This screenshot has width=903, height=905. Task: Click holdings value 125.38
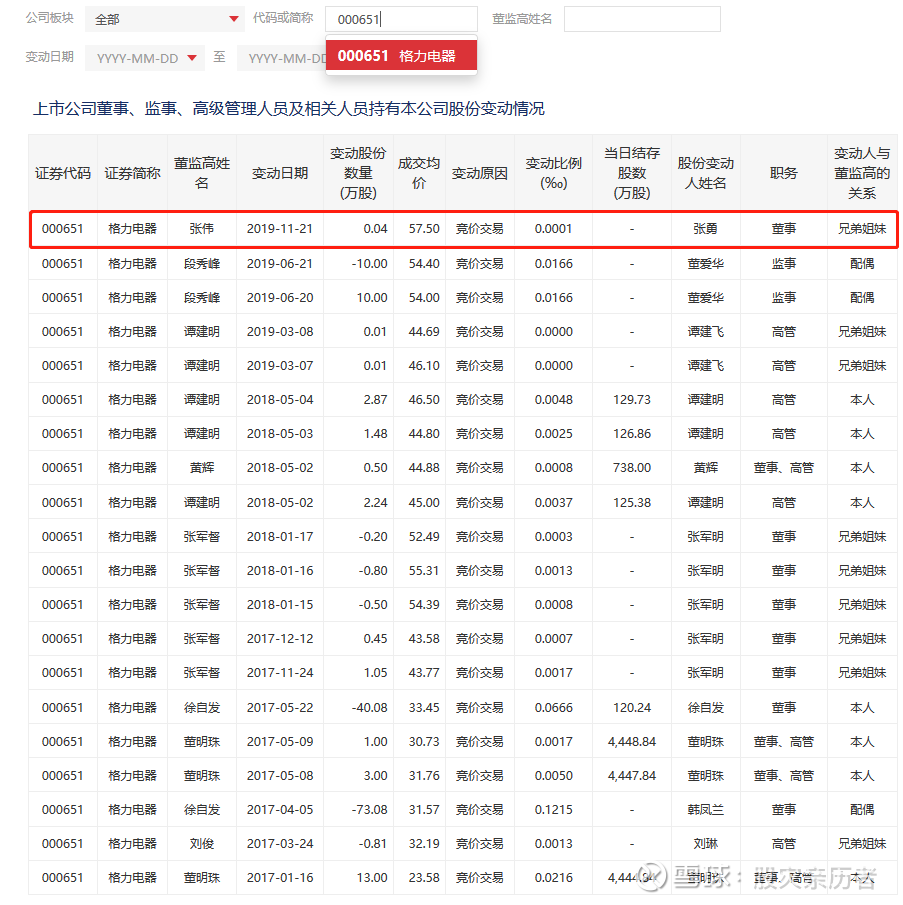[x=632, y=503]
